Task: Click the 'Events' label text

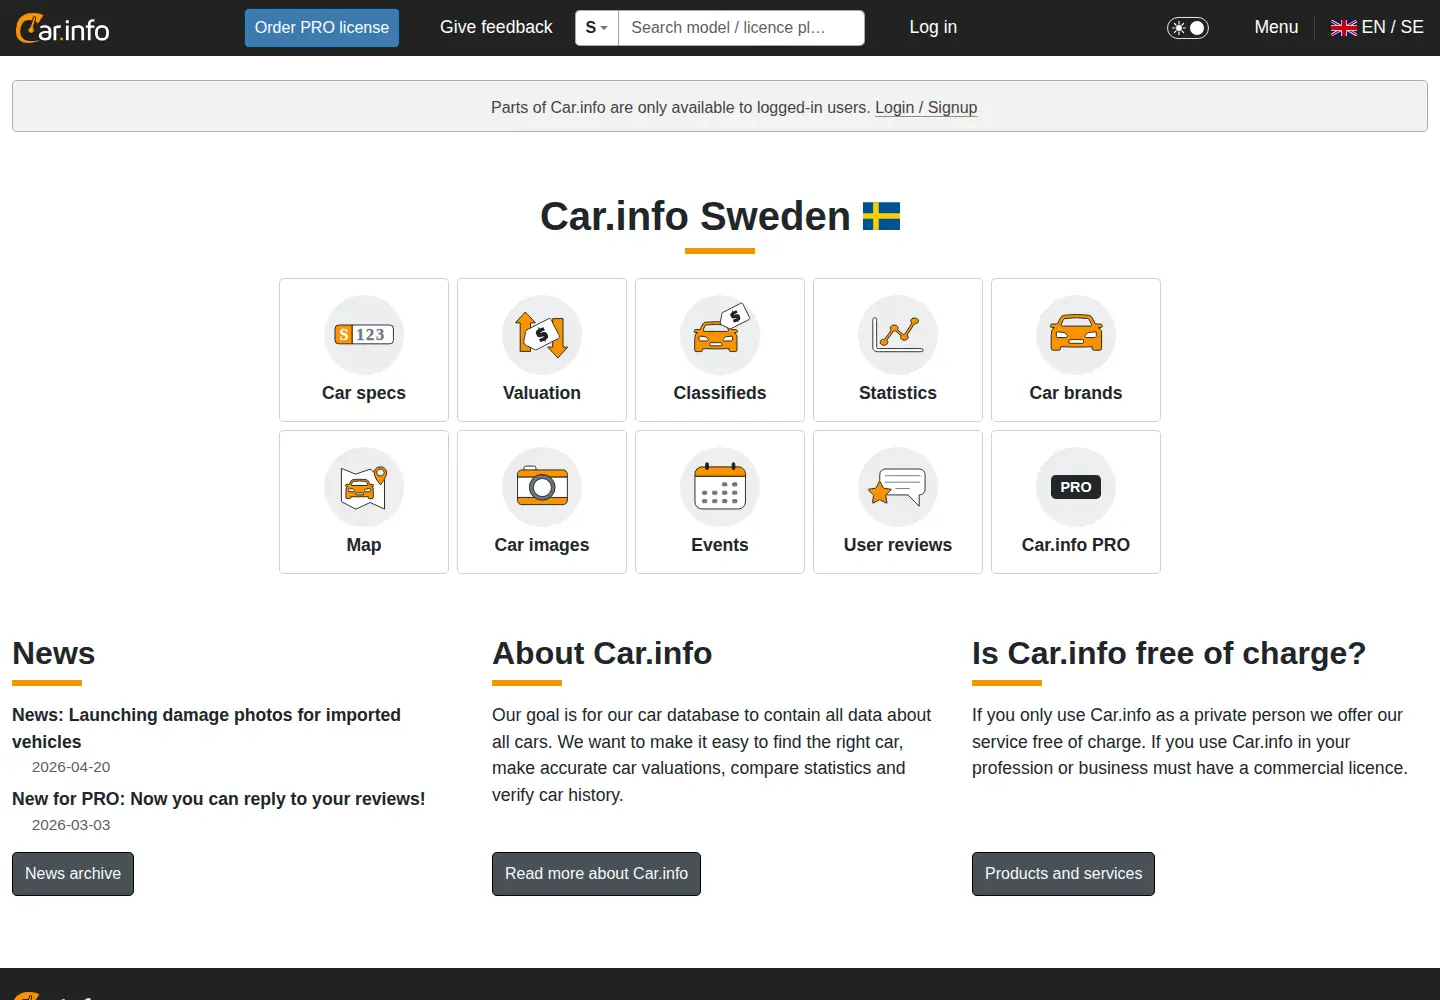Action: 720,545
